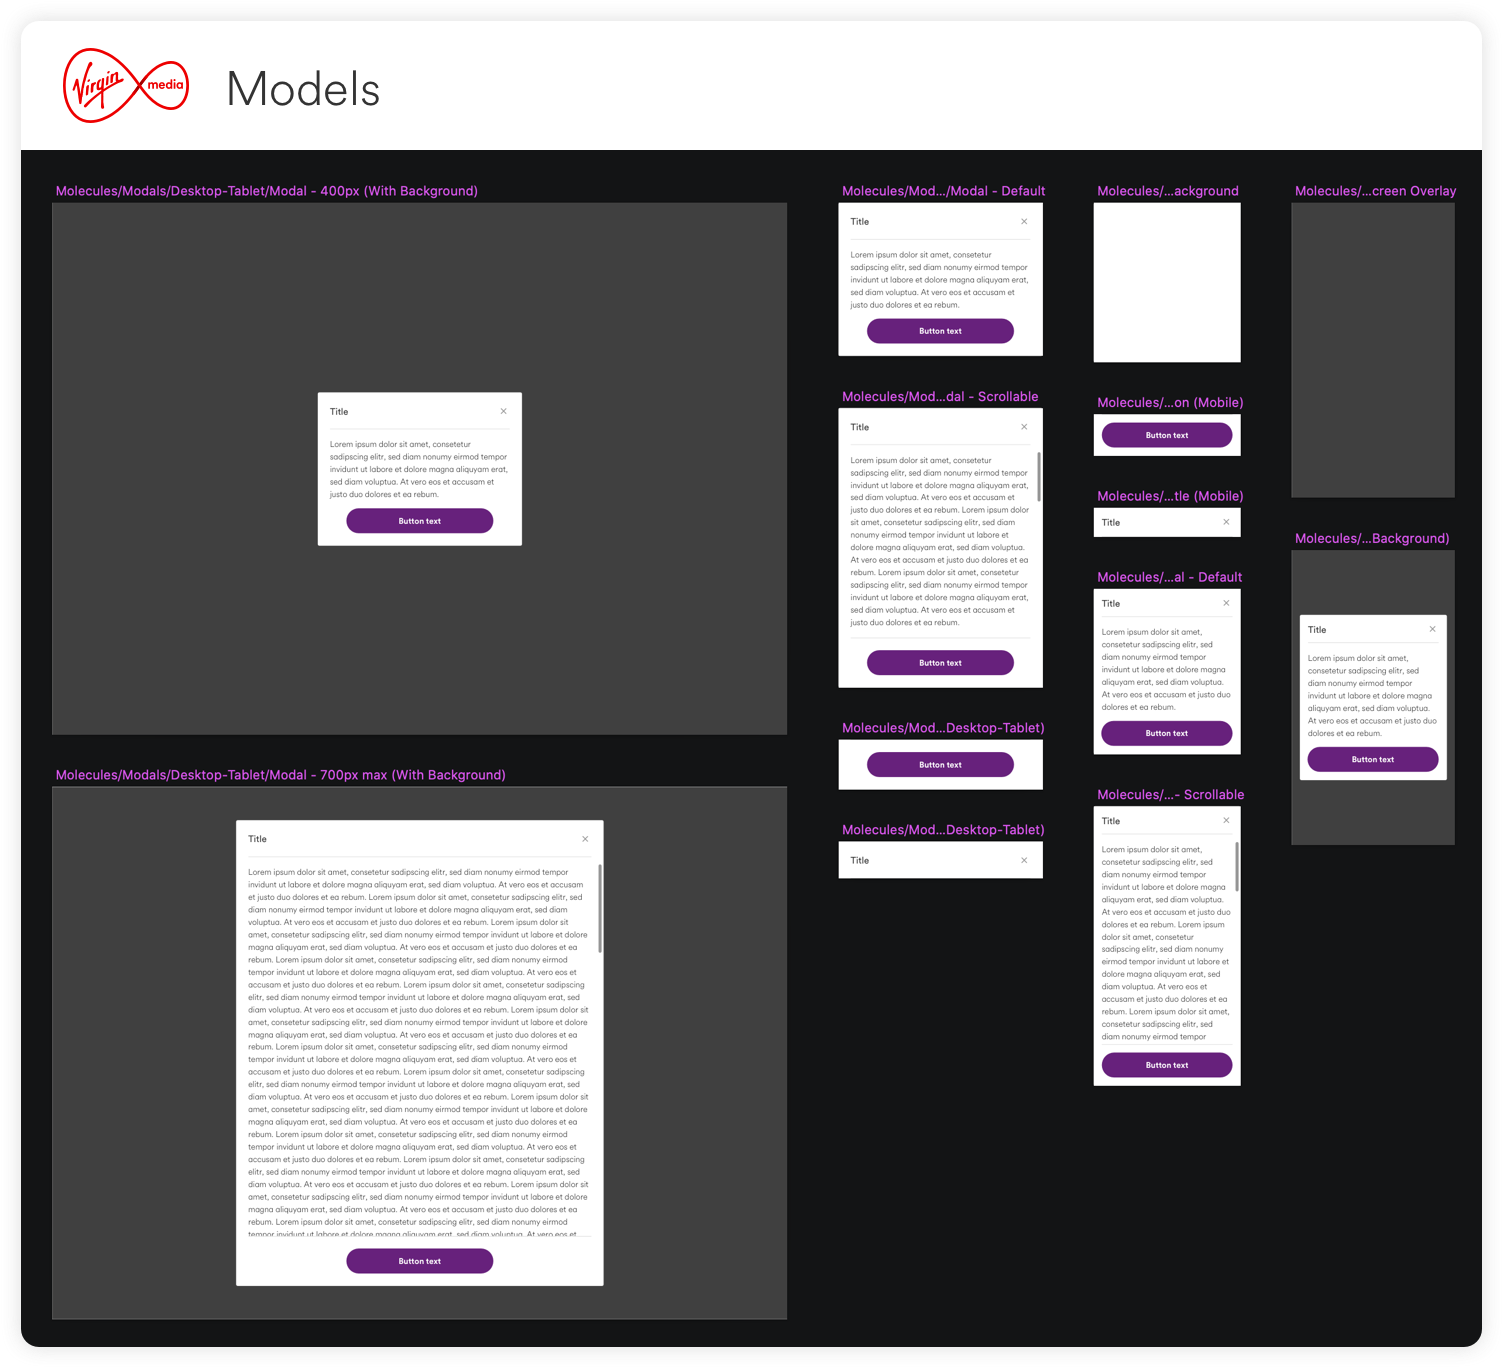Click the Virgin Media logo
1503x1368 pixels.
[x=125, y=86]
